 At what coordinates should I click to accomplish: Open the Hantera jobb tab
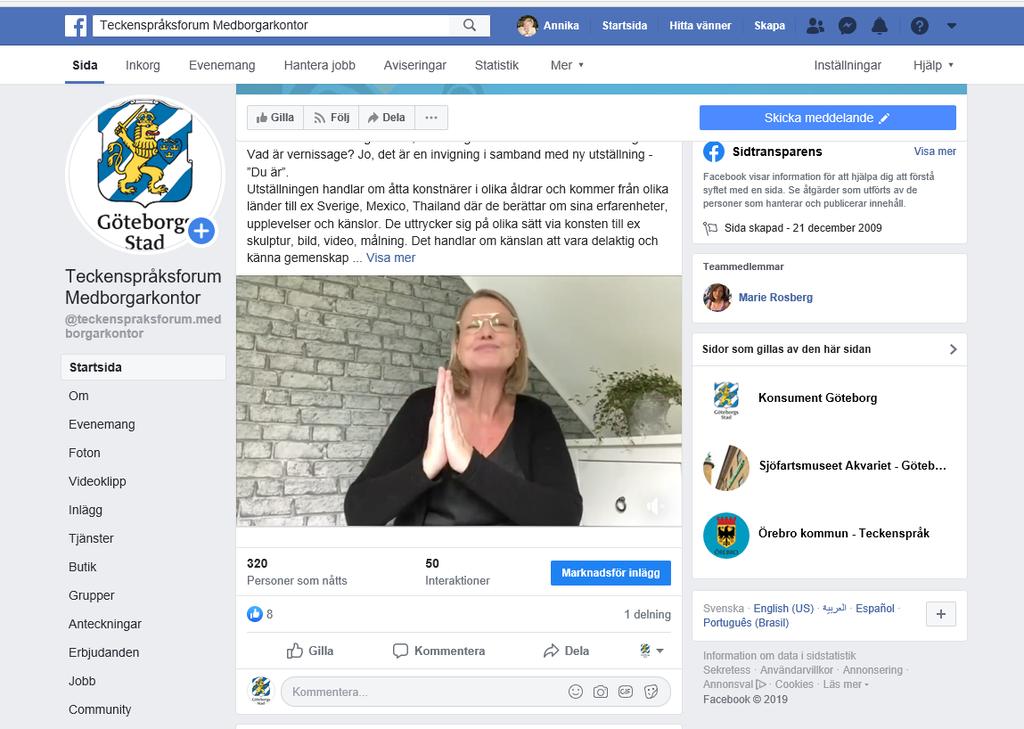coord(319,65)
